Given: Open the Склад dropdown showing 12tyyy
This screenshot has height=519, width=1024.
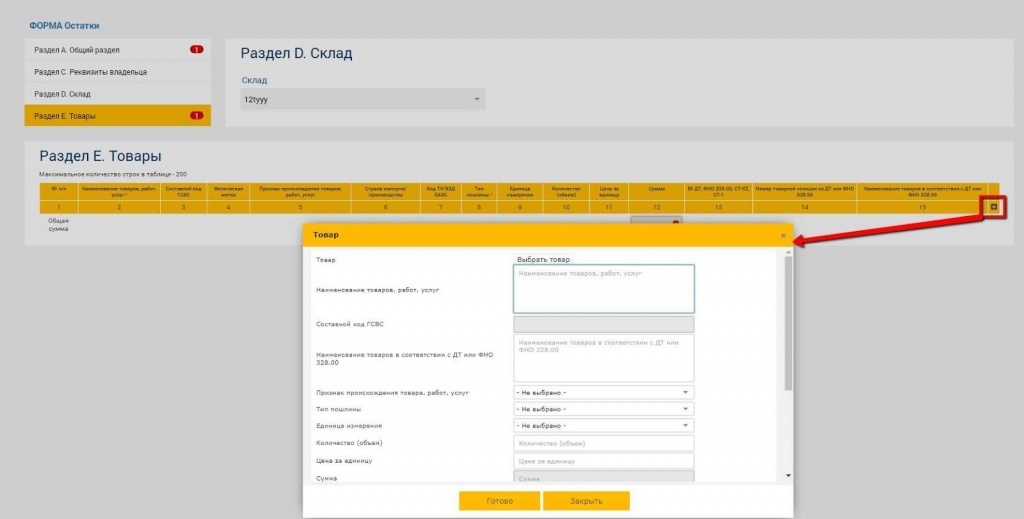Looking at the screenshot, I should (x=362, y=100).
